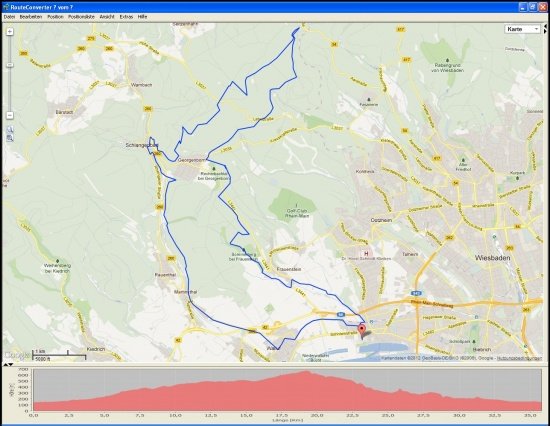Select the red position marker on the map
The image size is (550, 426).
[361, 330]
